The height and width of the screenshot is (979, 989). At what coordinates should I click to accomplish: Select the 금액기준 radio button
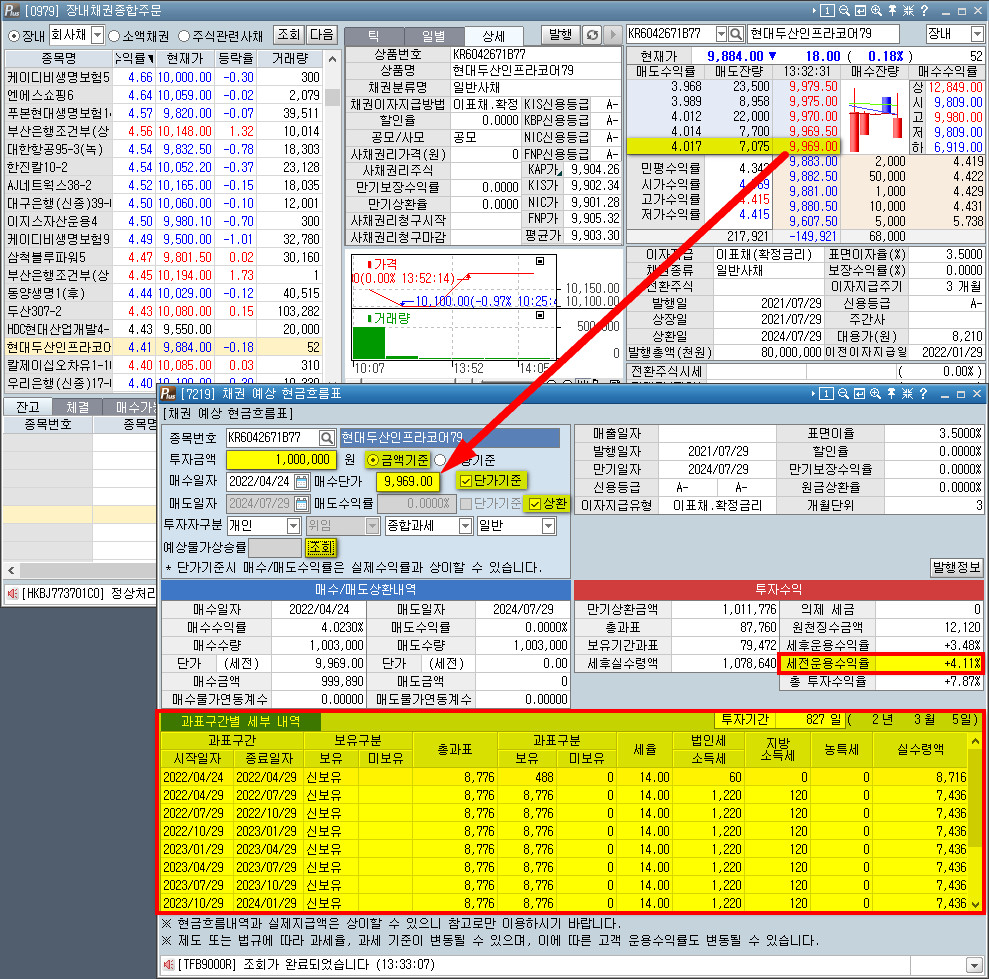click(373, 460)
